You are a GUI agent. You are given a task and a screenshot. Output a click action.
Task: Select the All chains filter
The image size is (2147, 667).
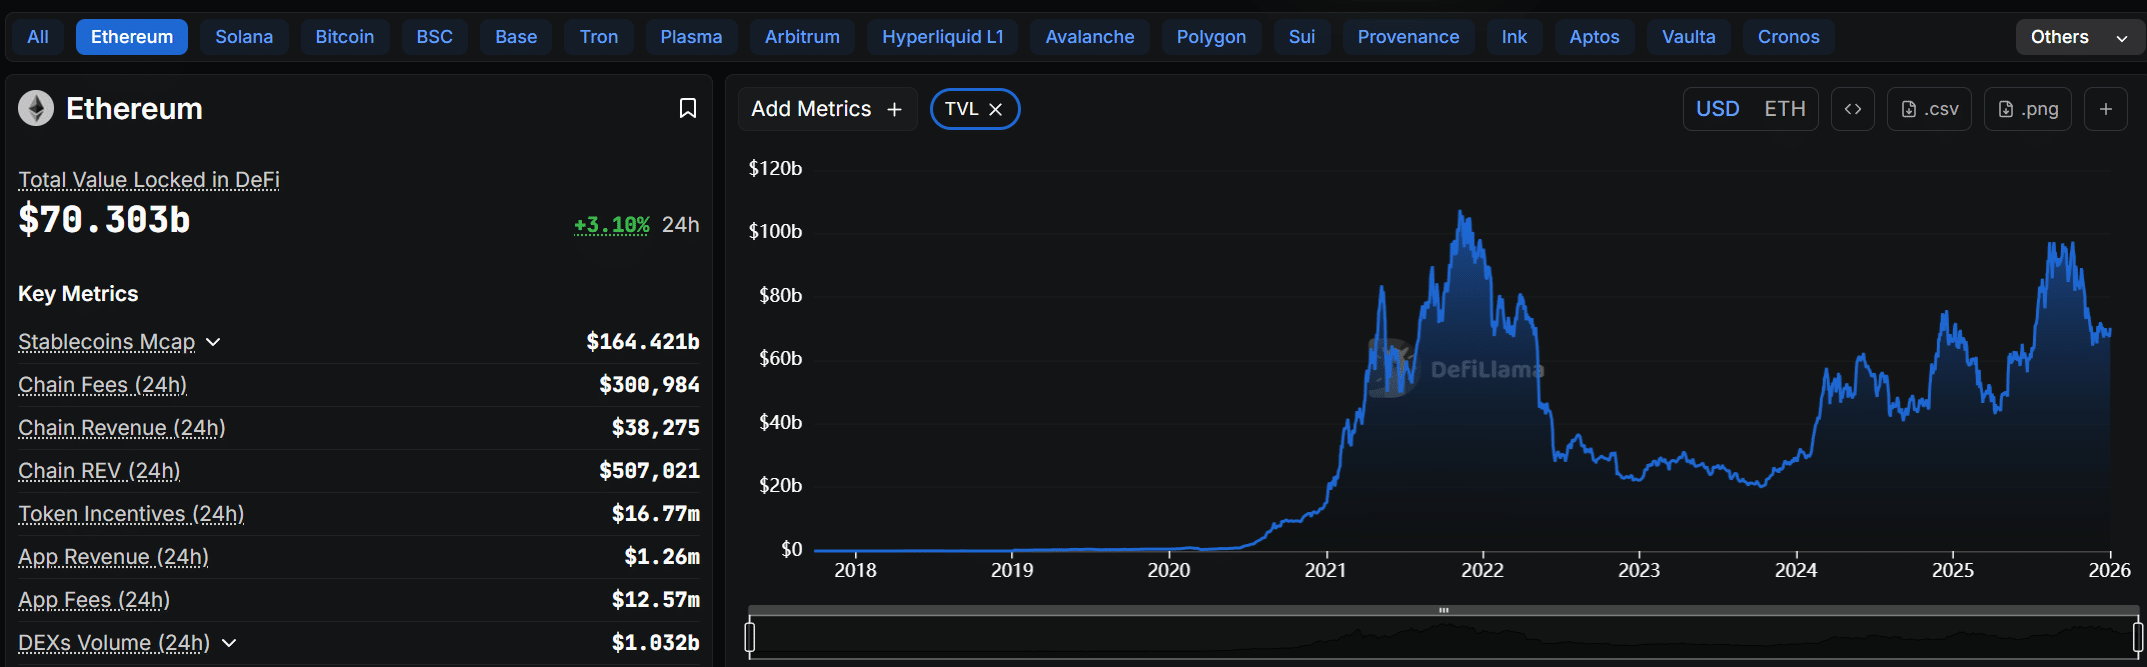coord(38,37)
